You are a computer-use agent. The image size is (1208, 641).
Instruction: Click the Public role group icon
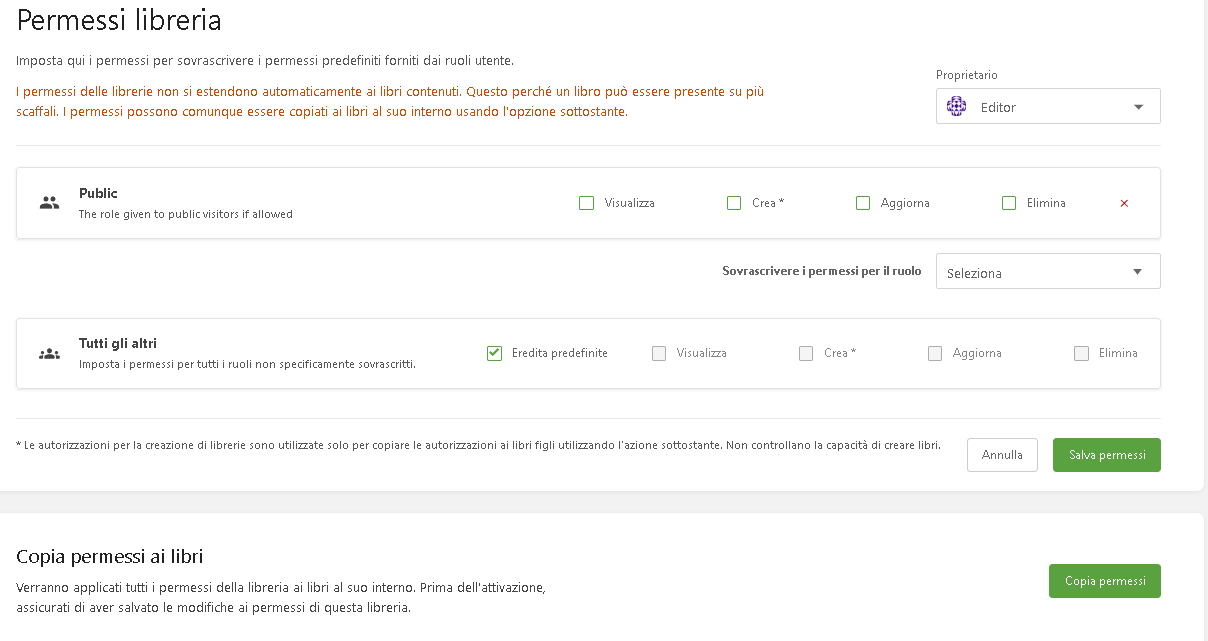pyautogui.click(x=49, y=202)
